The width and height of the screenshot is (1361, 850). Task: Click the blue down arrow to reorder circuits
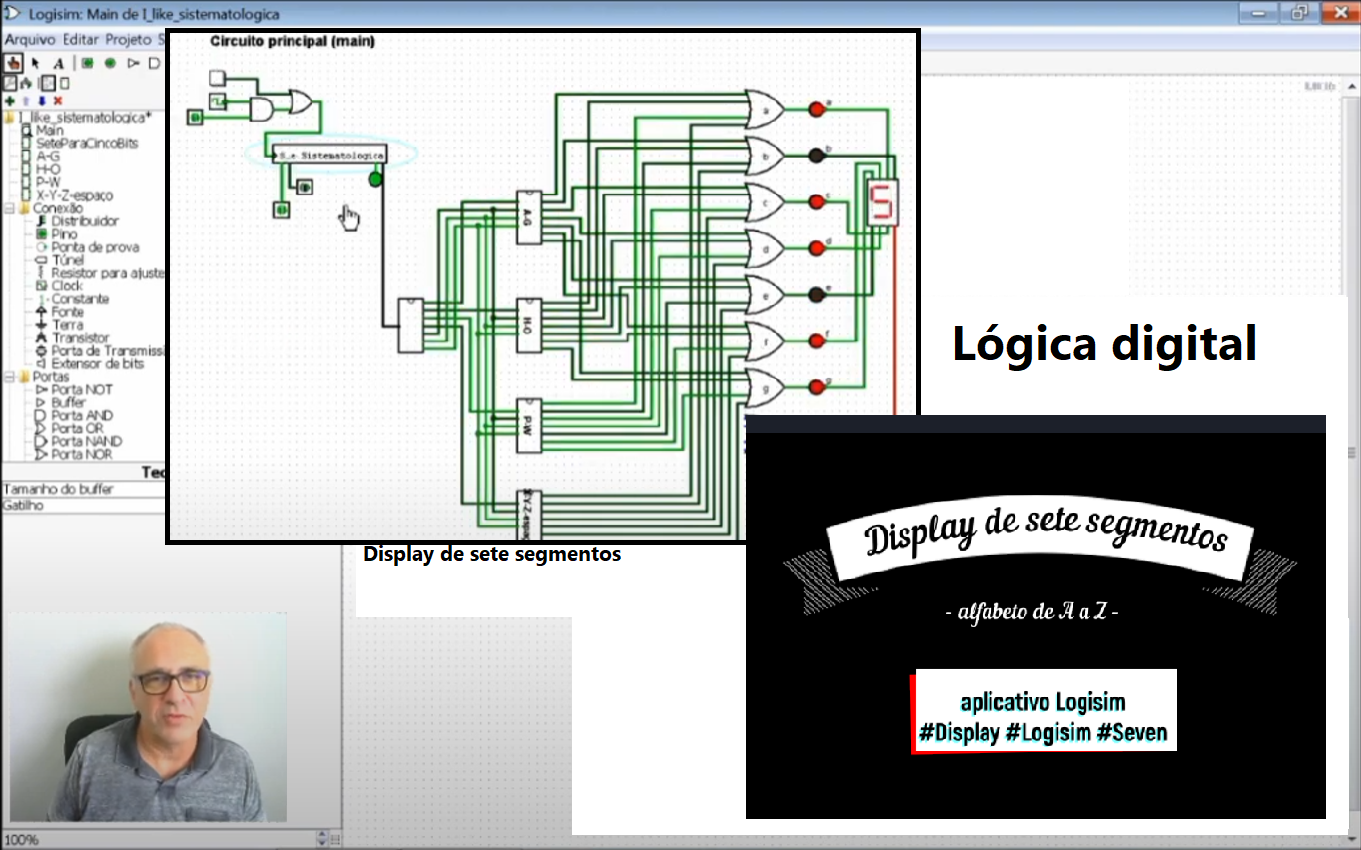(x=42, y=101)
